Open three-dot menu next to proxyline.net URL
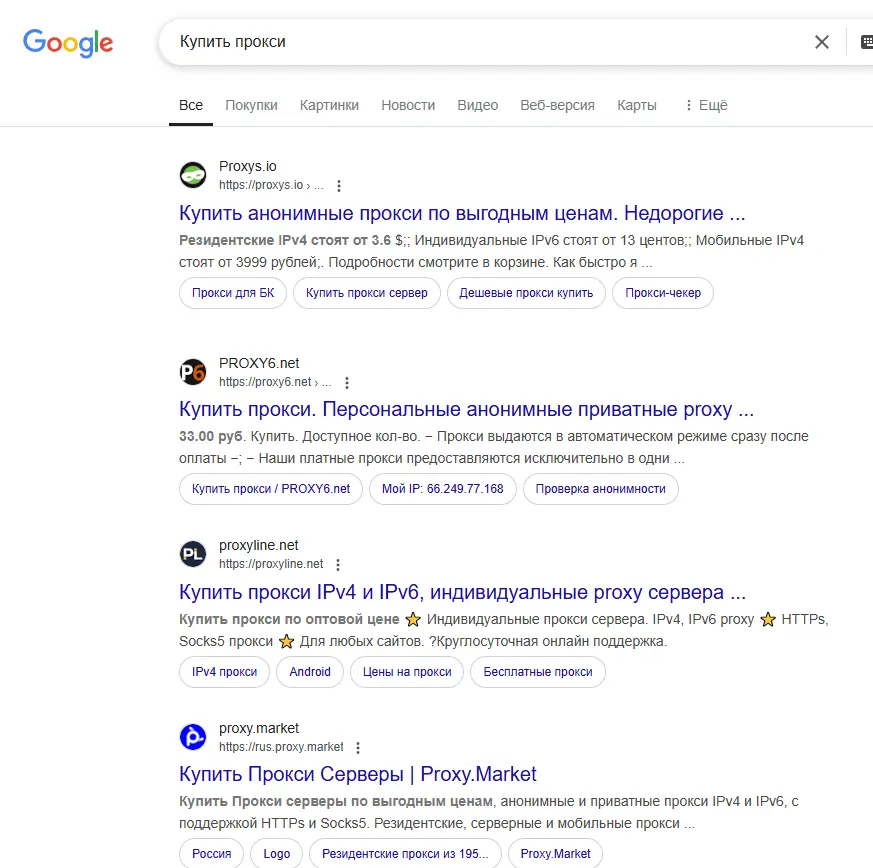This screenshot has width=873, height=868. [338, 565]
